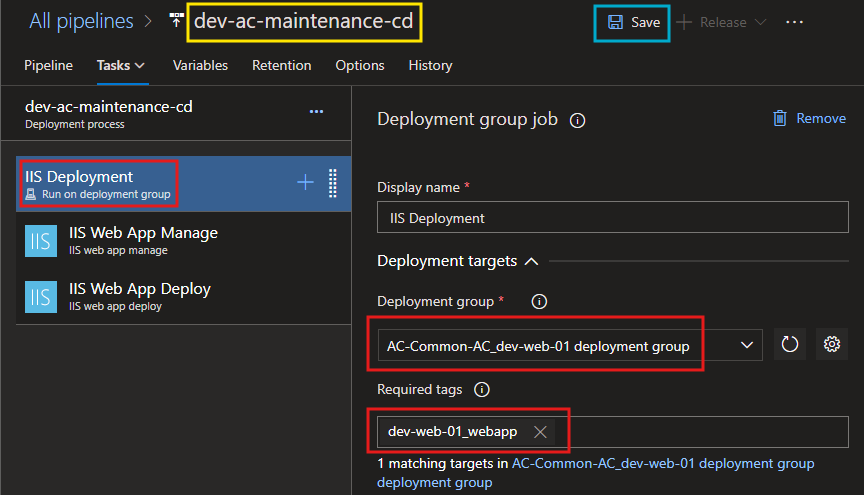Focus the Display name input field

[613, 217]
